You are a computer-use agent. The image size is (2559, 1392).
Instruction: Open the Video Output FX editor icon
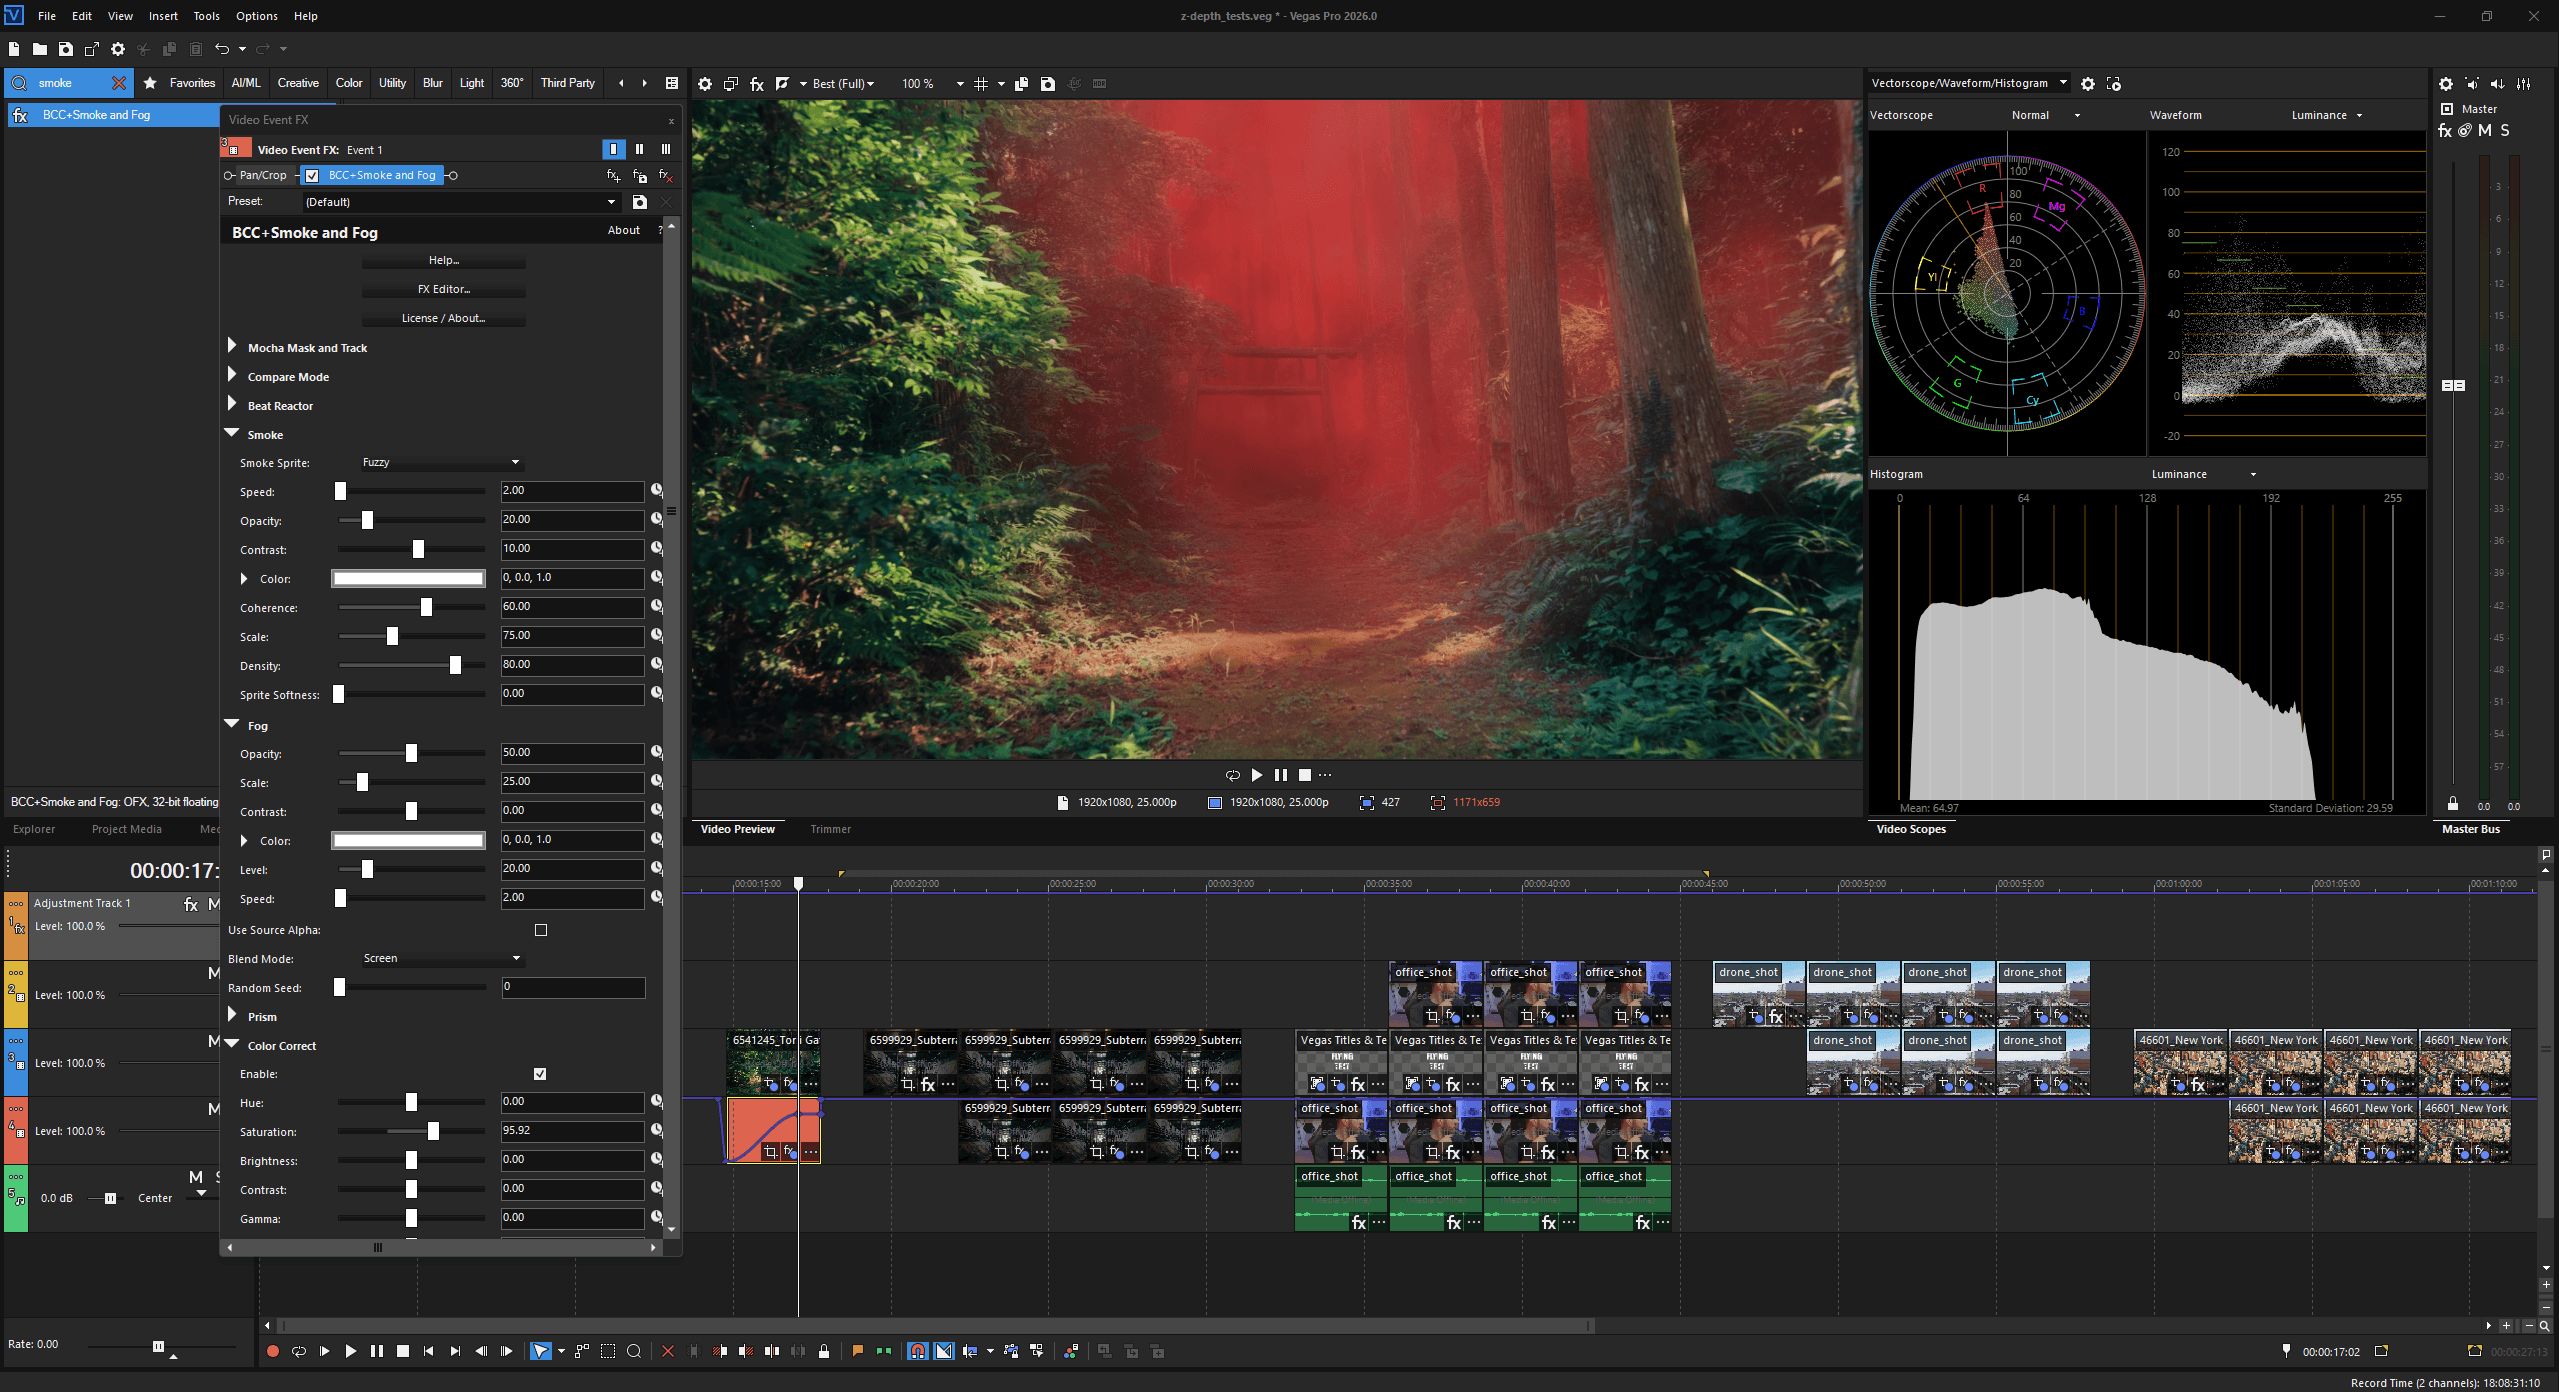[x=757, y=84]
